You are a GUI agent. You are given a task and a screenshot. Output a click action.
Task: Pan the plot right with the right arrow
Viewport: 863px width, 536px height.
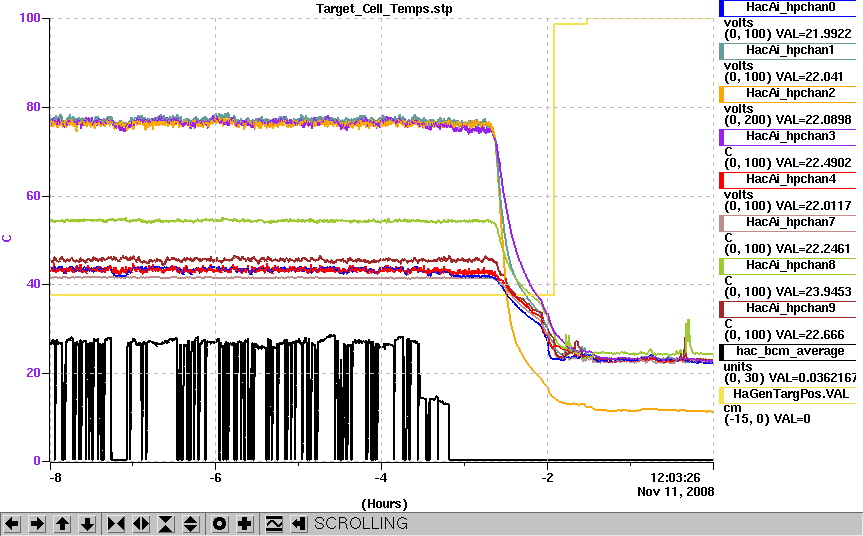37,523
